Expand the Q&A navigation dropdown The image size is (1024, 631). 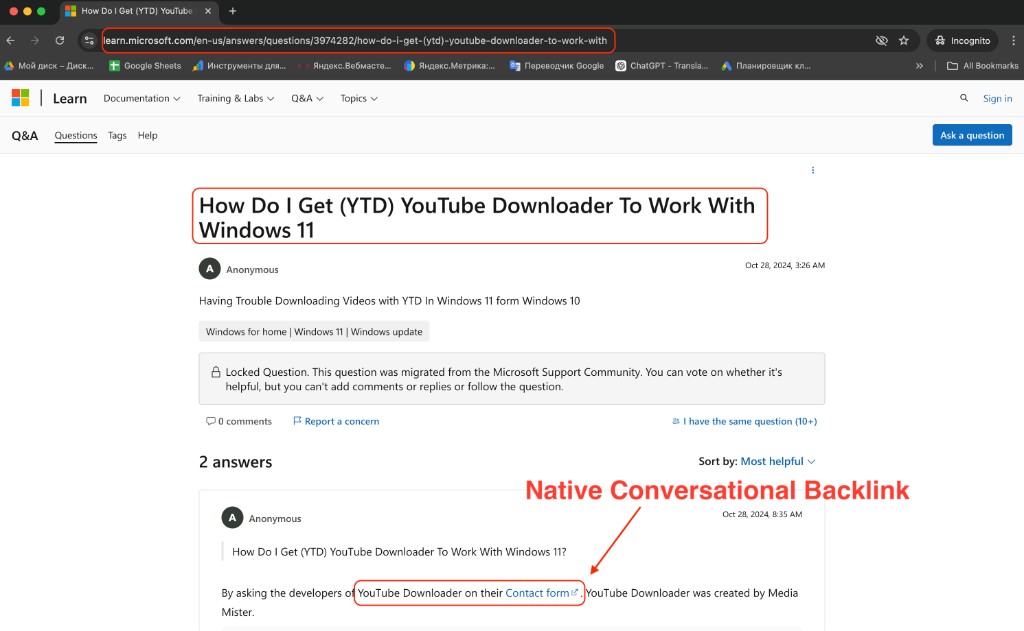(x=307, y=99)
